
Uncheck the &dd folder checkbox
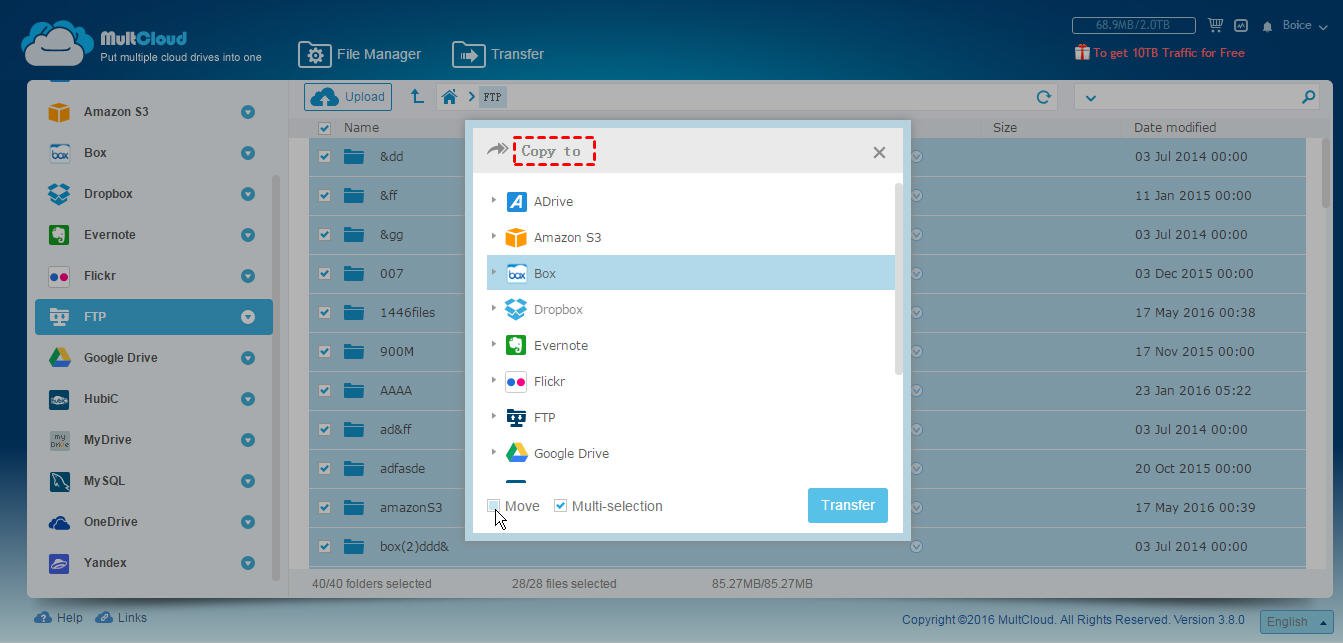324,156
